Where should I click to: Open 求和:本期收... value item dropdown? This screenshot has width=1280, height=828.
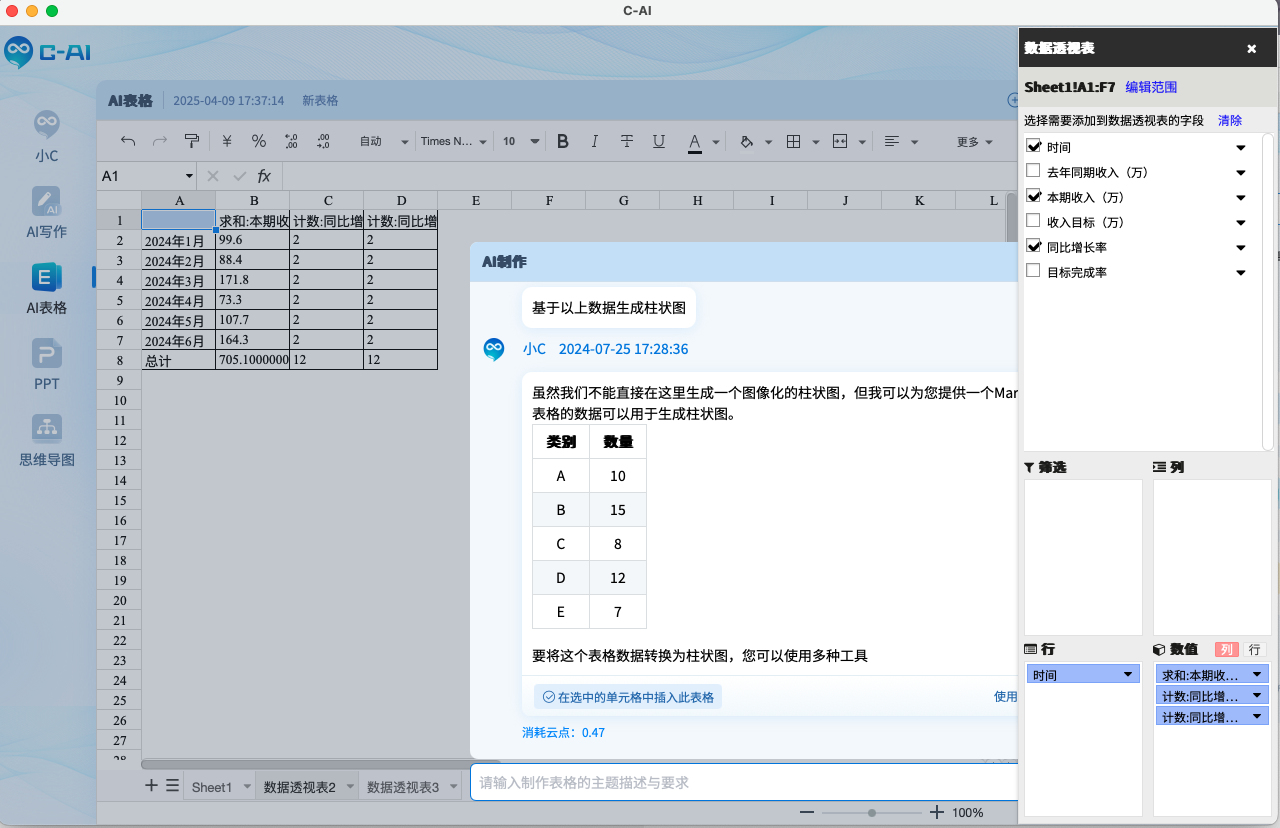[1257, 675]
